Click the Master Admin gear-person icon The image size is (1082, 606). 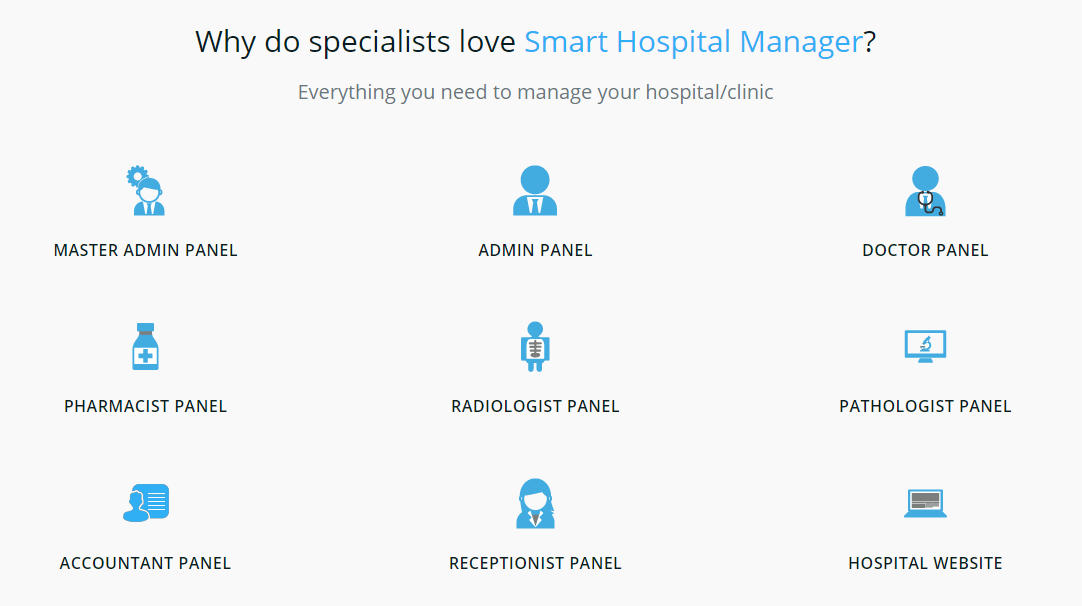point(146,191)
